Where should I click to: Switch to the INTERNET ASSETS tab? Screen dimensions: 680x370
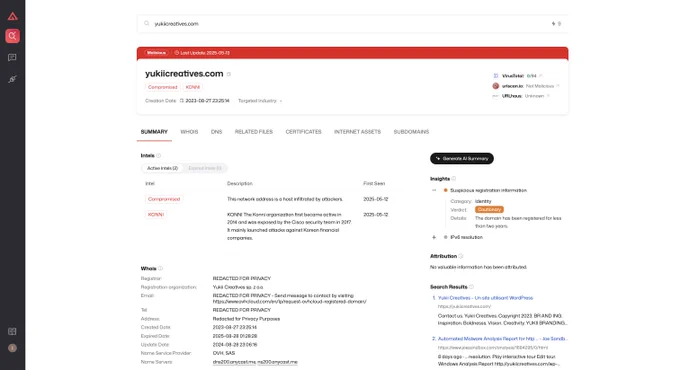357,132
